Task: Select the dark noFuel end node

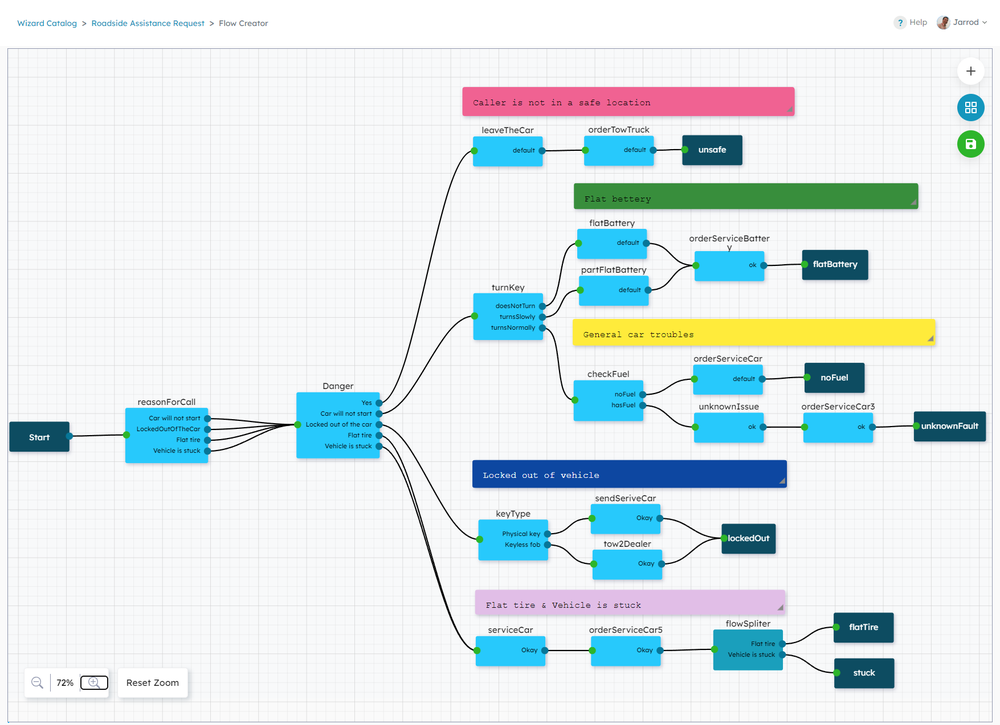Action: [x=834, y=377]
